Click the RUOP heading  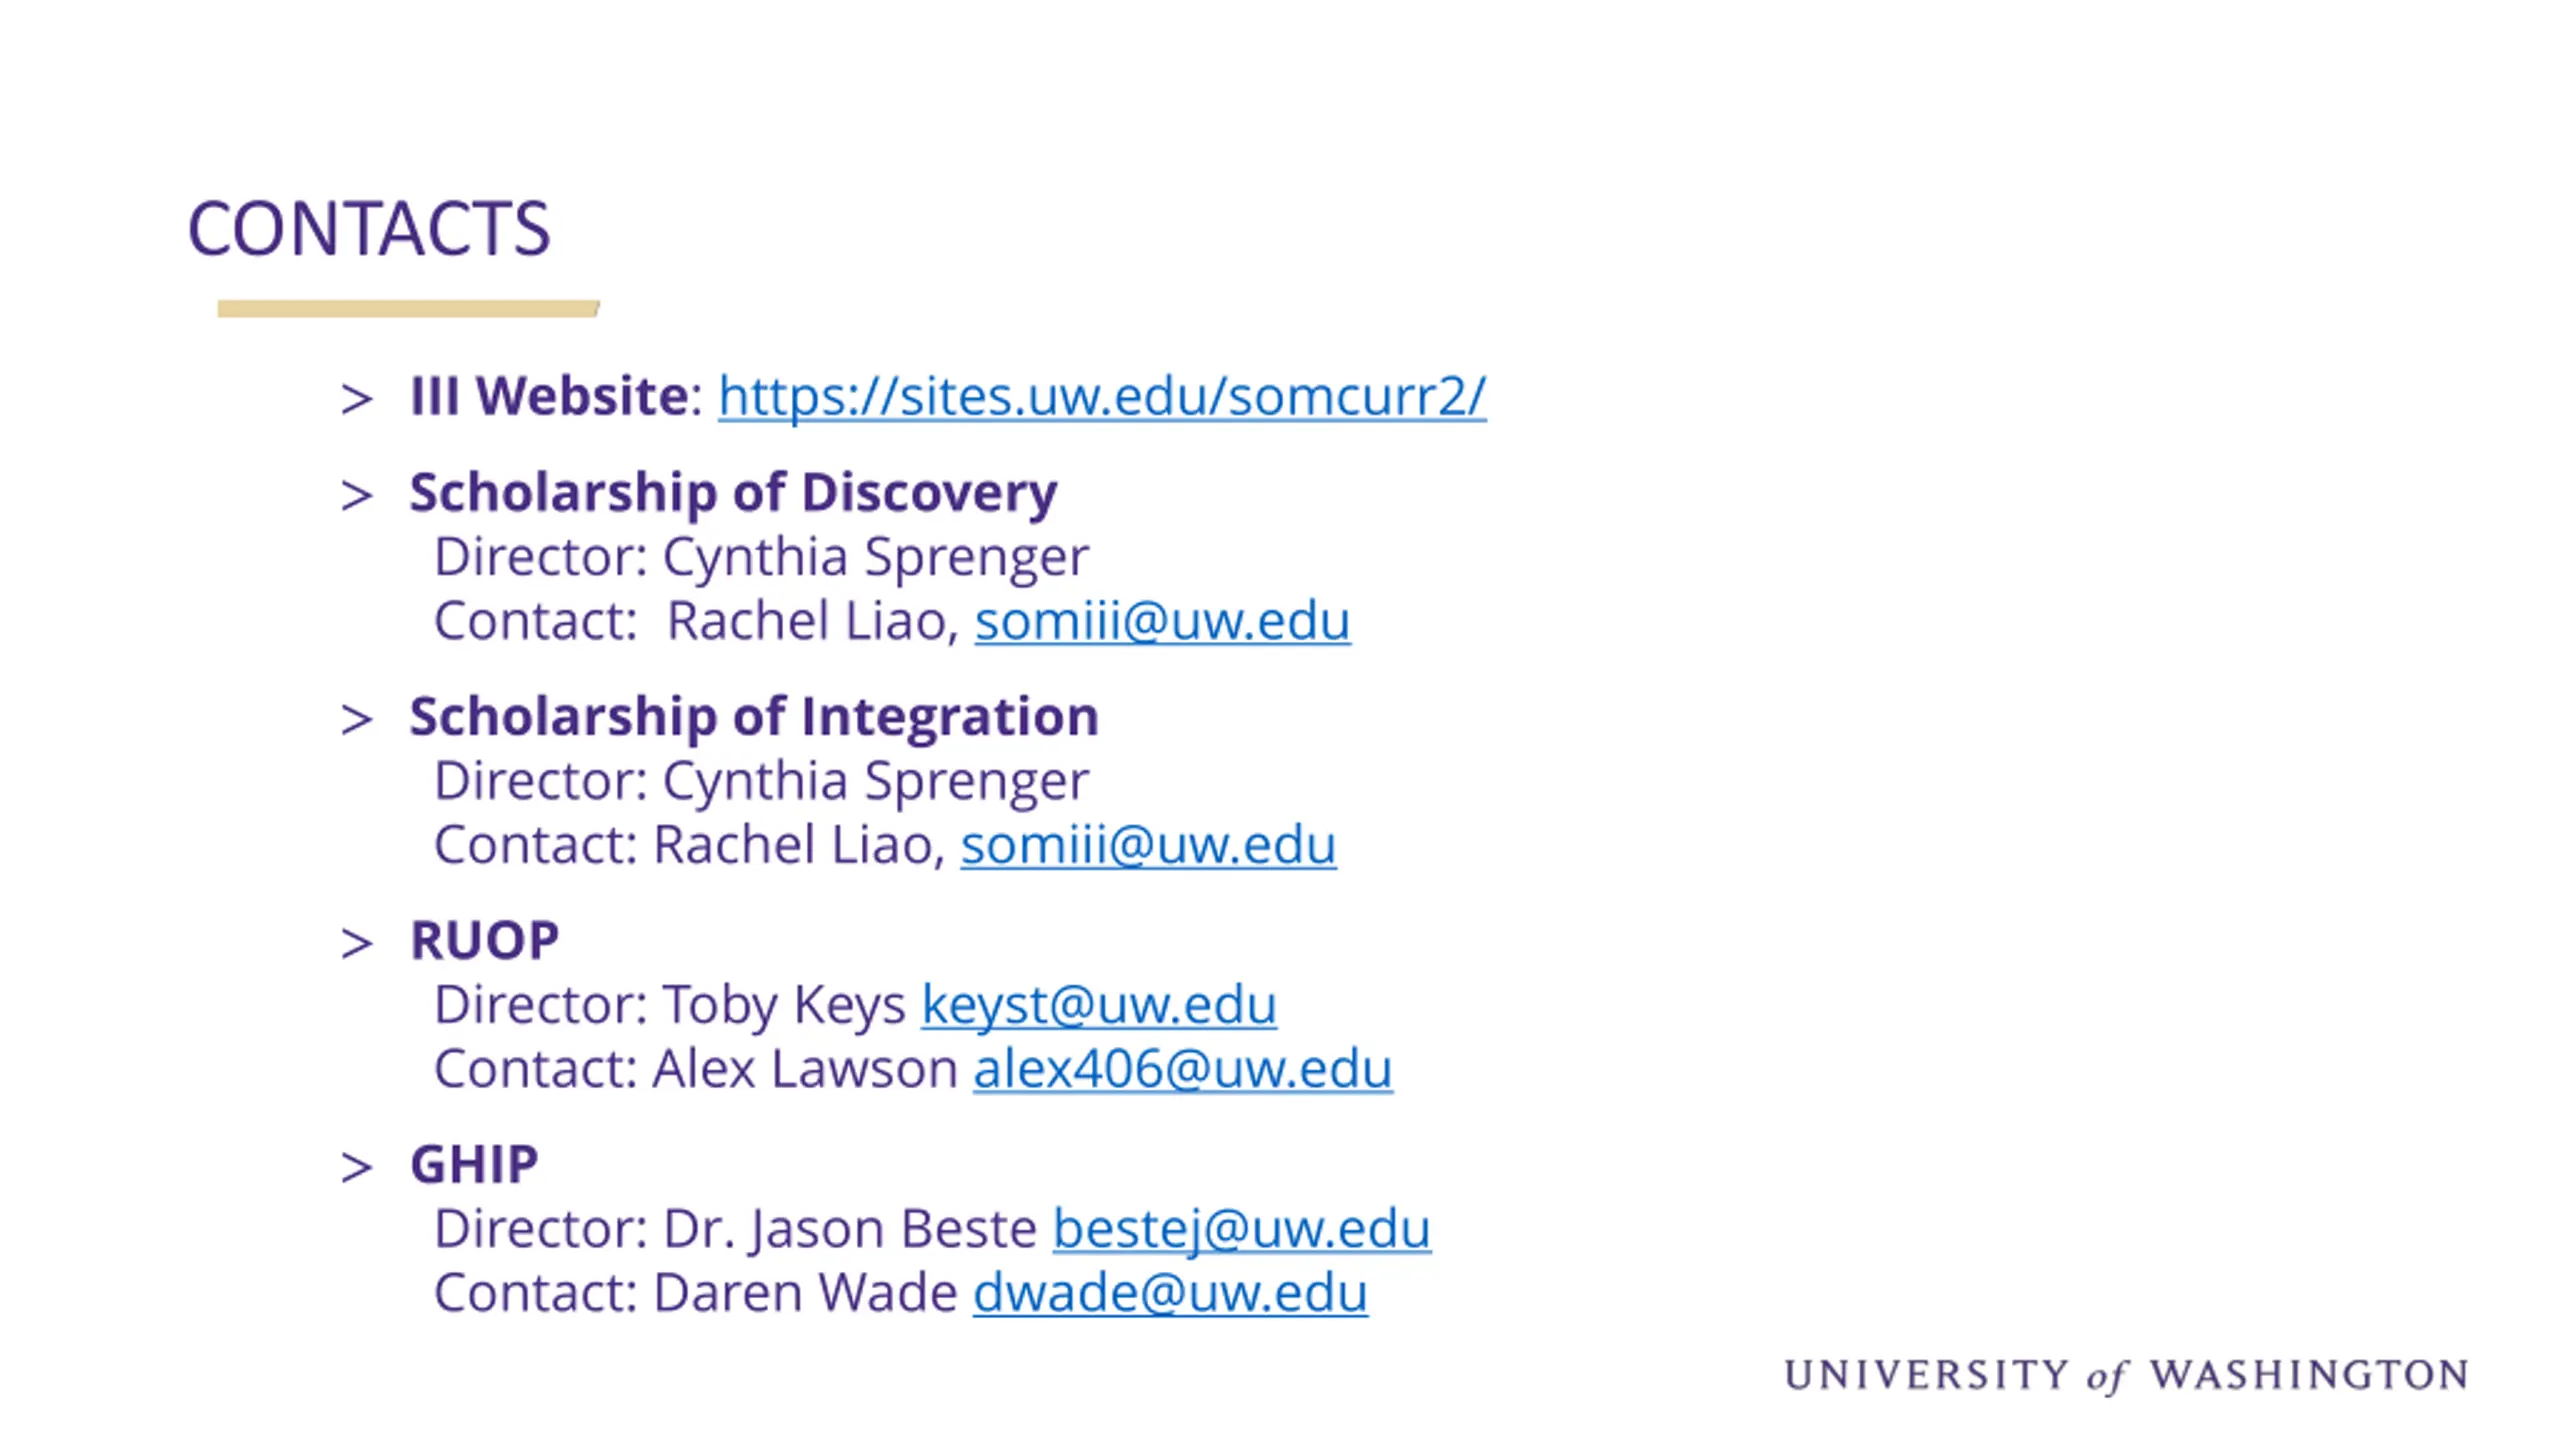[x=485, y=941]
